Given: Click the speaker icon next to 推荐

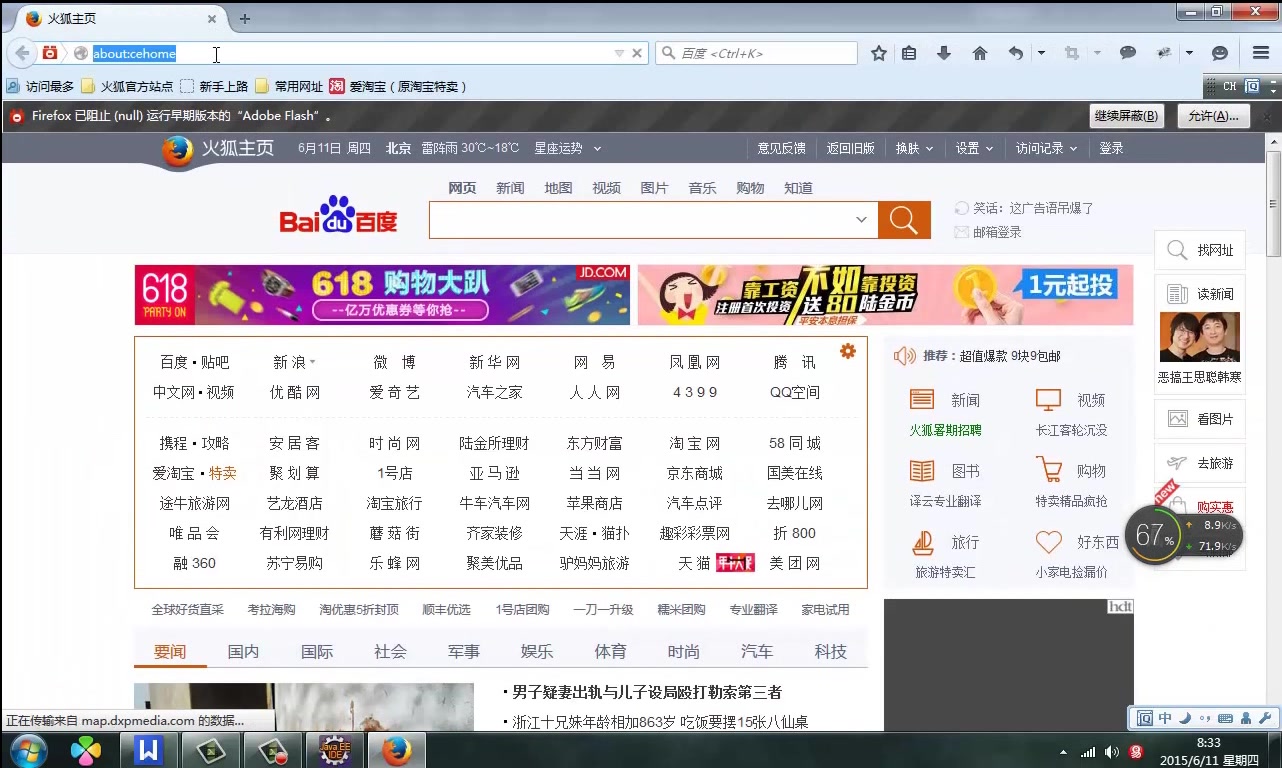Looking at the screenshot, I should pos(904,356).
